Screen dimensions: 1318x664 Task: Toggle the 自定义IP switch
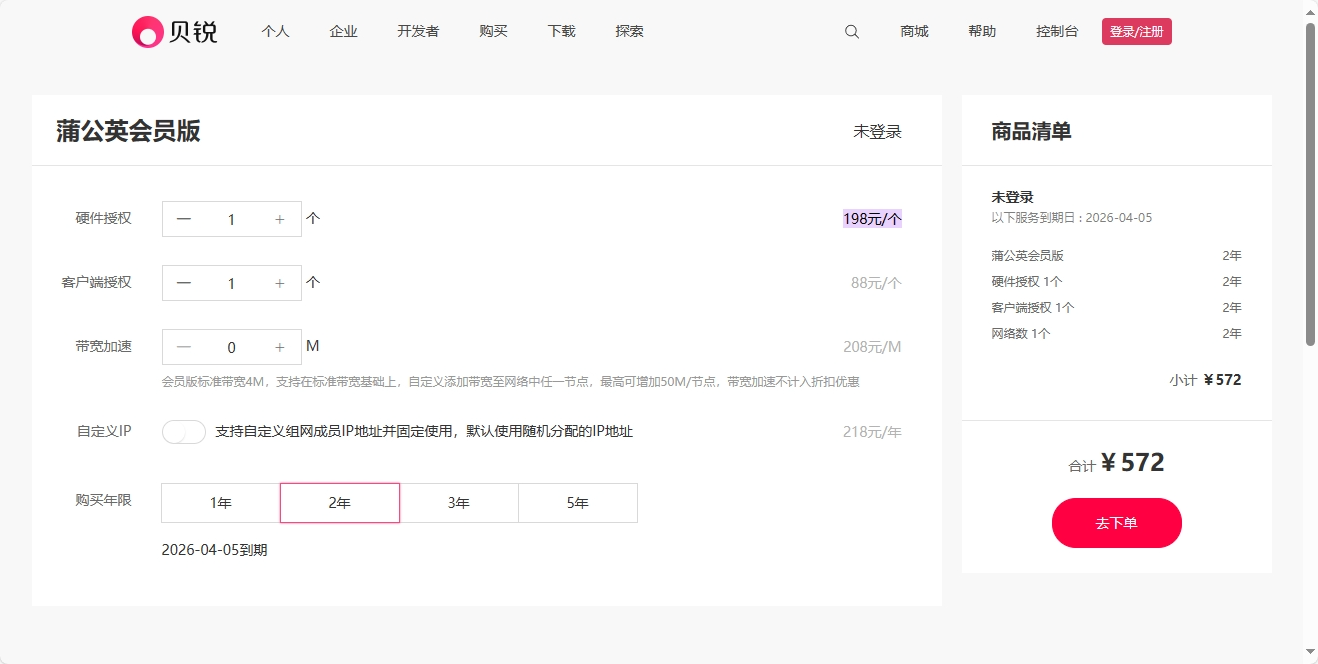click(x=184, y=432)
